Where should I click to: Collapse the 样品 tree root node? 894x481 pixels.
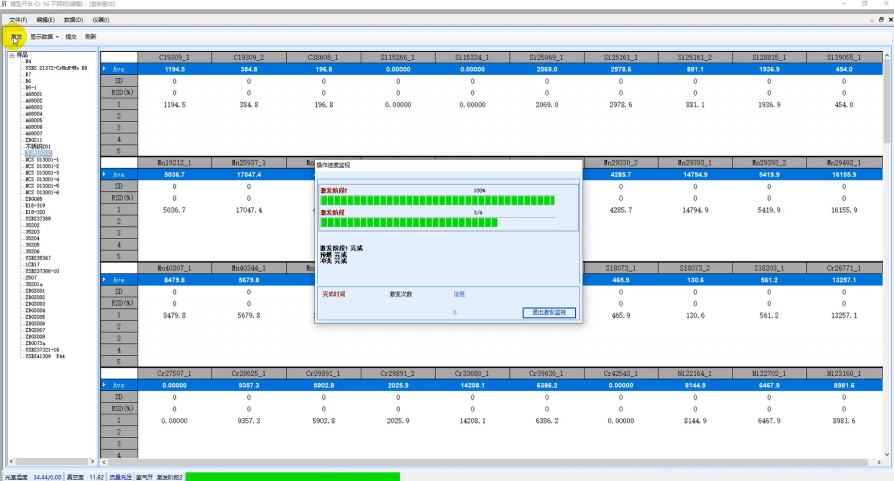(x=13, y=55)
